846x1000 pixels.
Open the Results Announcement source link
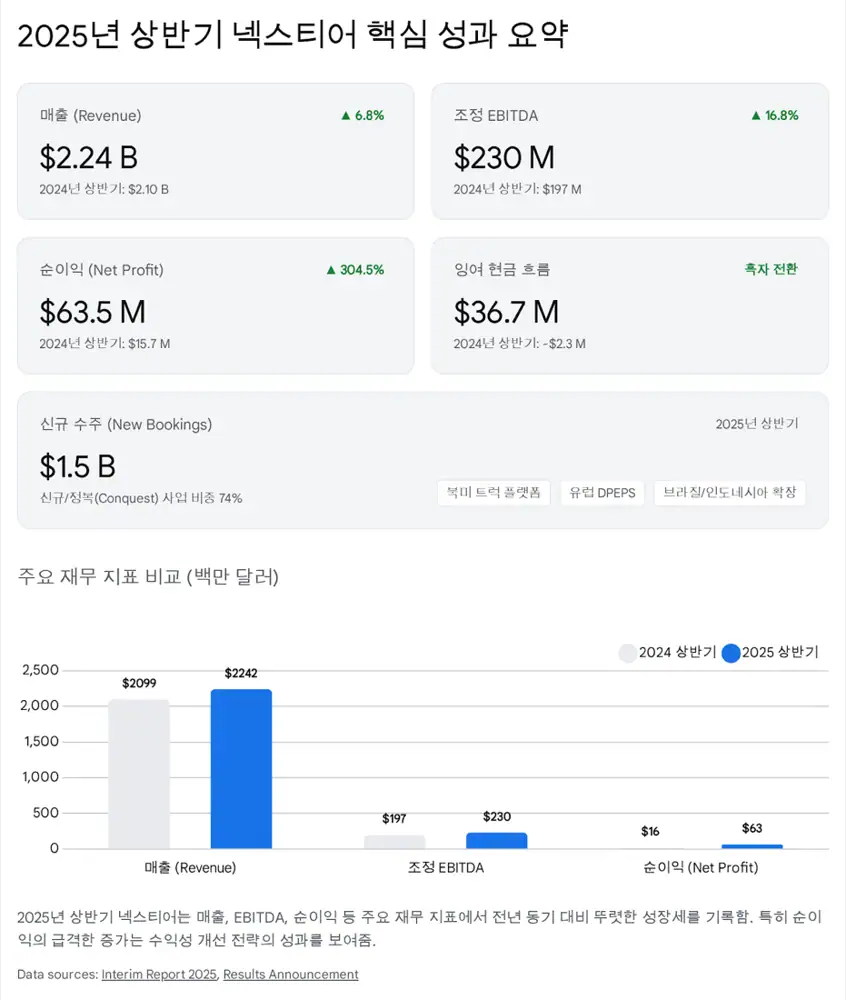pyautogui.click(x=291, y=974)
